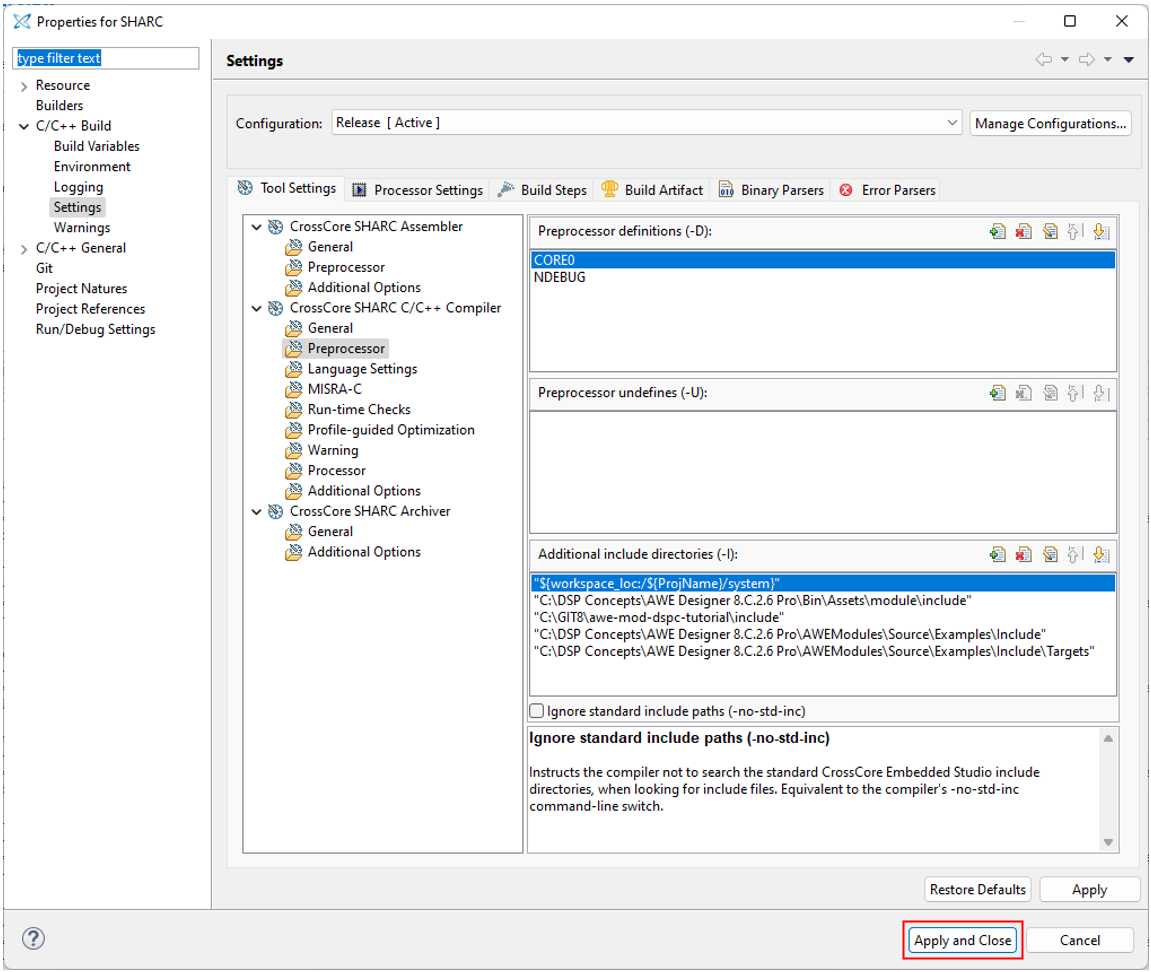1151x972 pixels.
Task: Move include directory up in list
Action: (1075, 554)
